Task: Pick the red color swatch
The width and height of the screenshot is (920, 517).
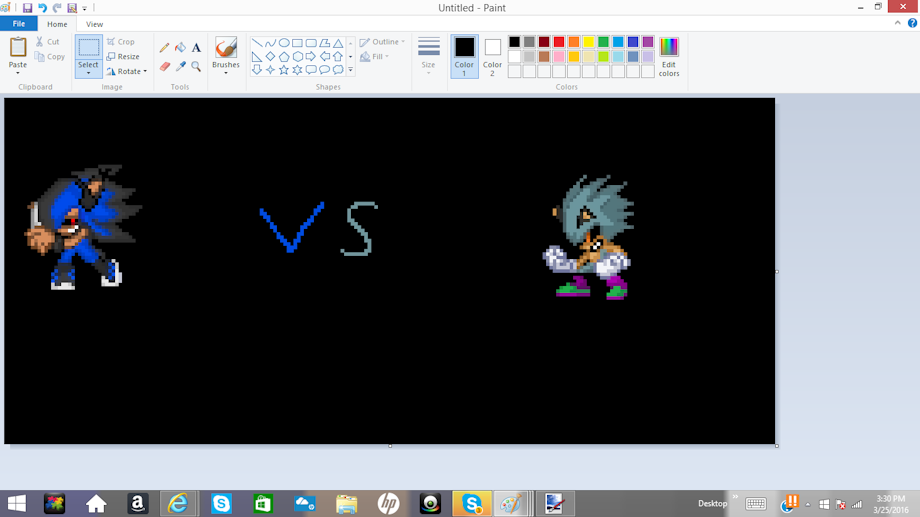Action: coord(559,42)
